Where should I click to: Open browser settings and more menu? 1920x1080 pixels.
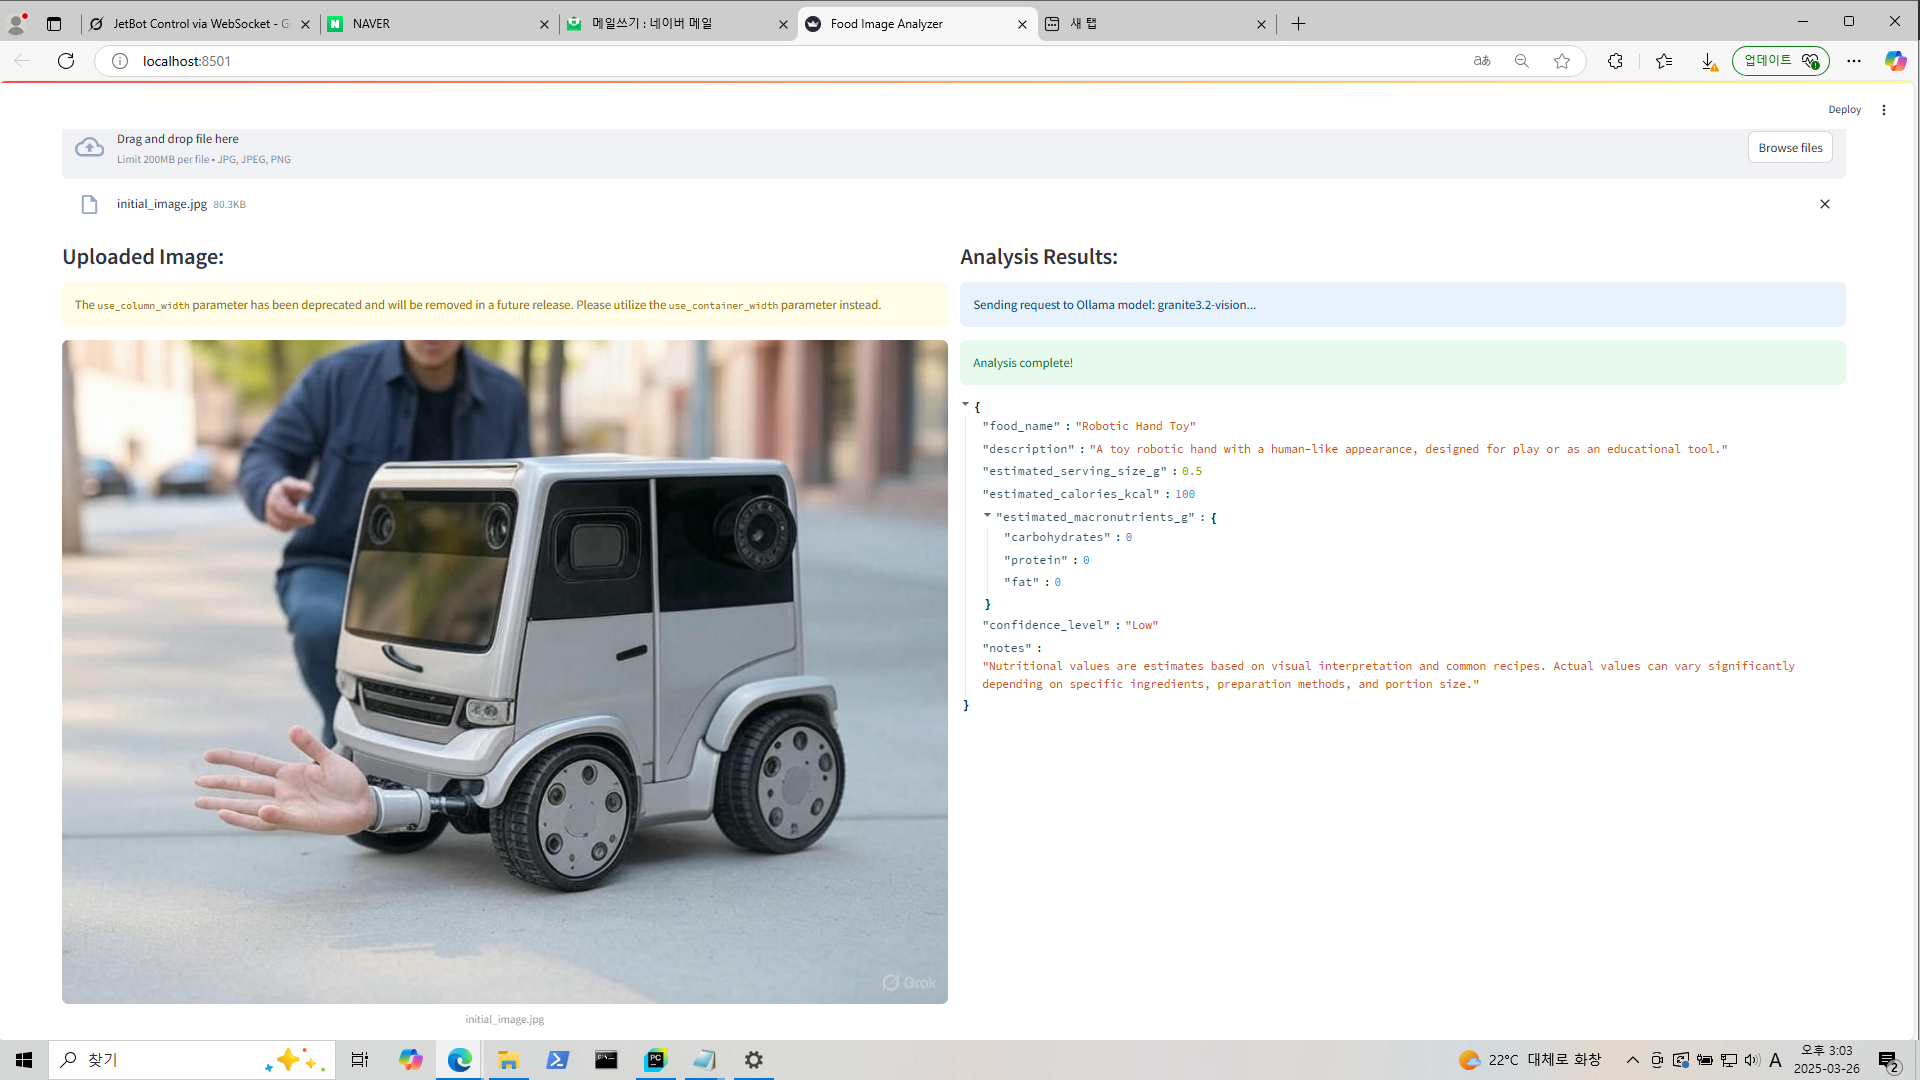click(1853, 61)
